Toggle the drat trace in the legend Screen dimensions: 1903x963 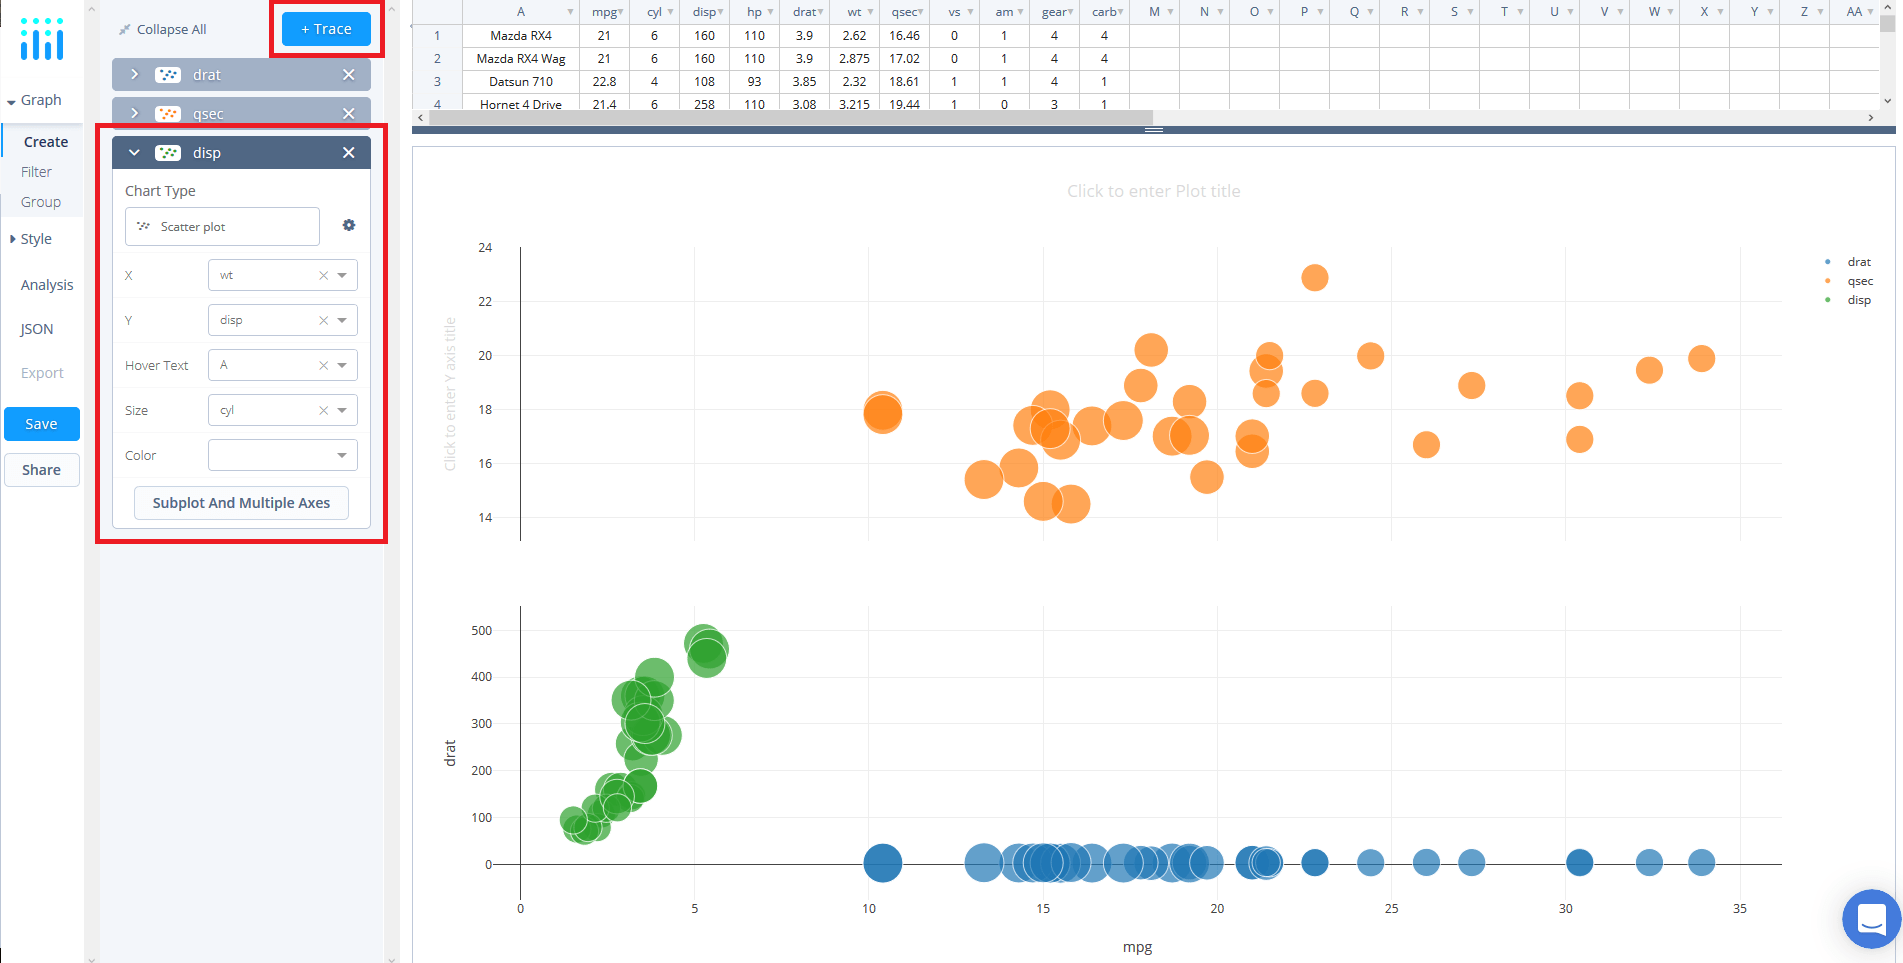coord(1858,261)
